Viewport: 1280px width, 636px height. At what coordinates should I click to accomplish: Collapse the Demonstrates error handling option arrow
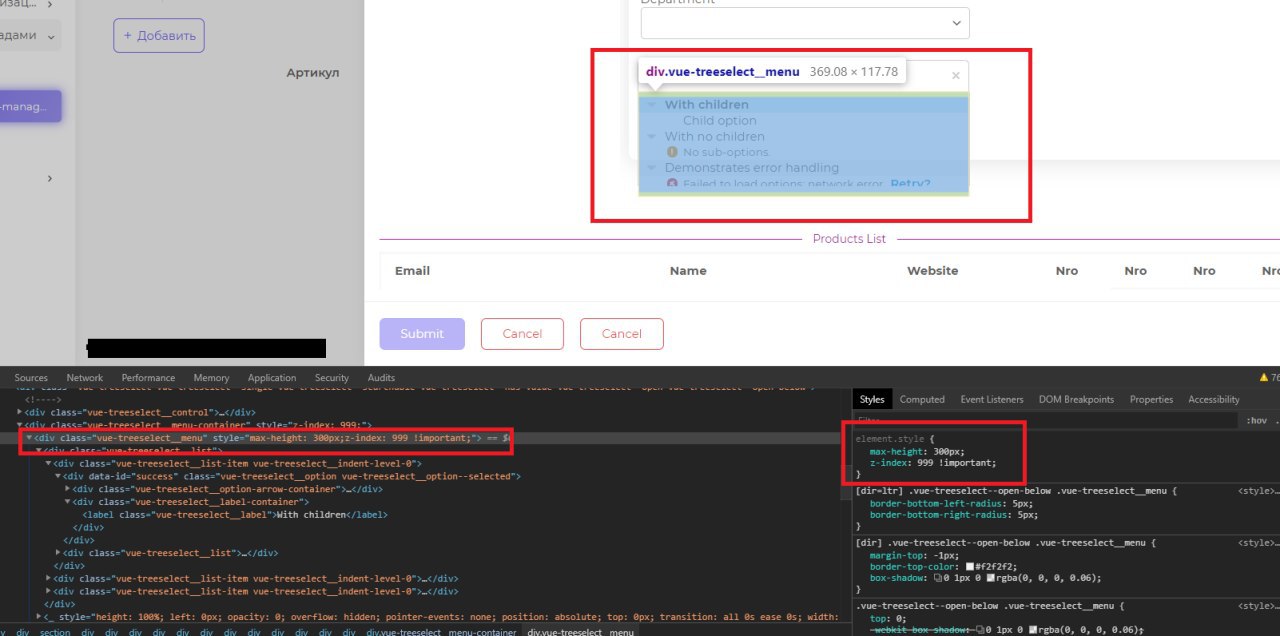(x=652, y=168)
